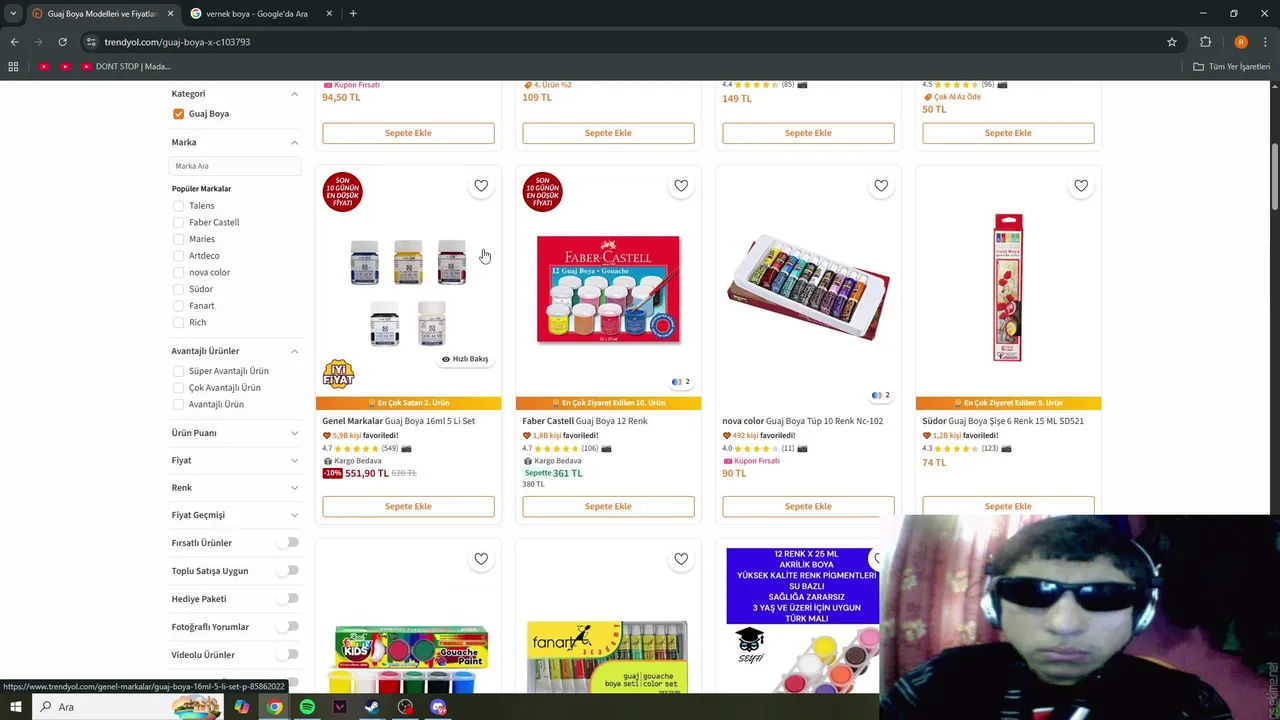The height and width of the screenshot is (720, 1280).
Task: Add Faber Castell 12 Renk to cart
Action: coord(608,506)
